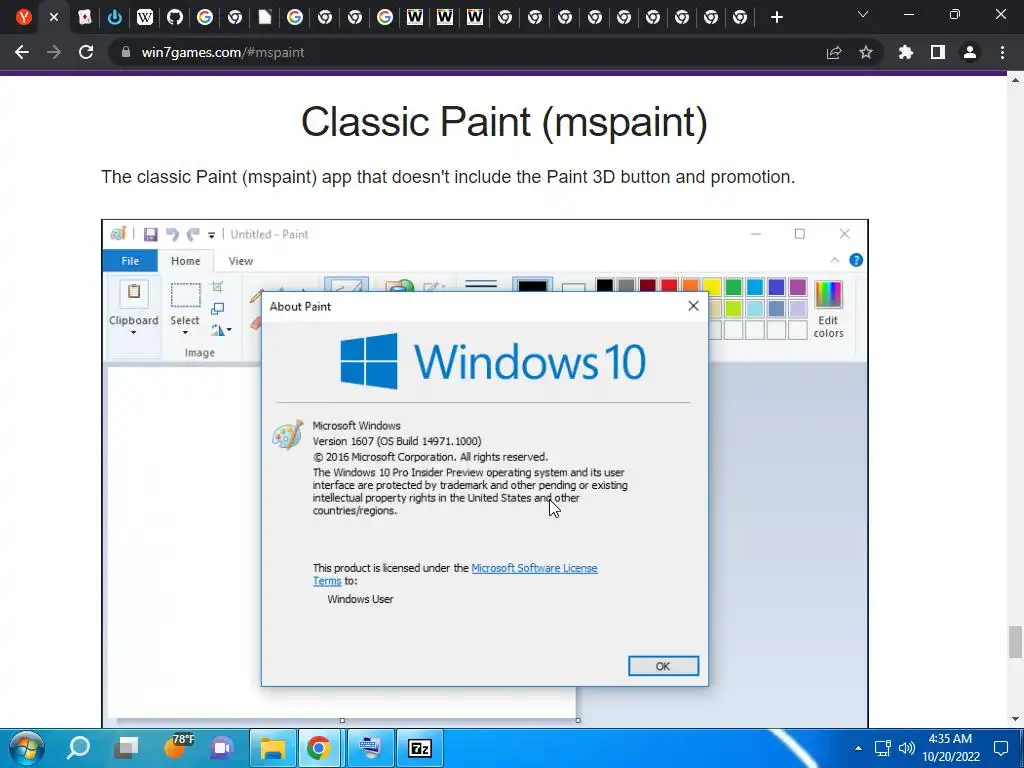The image size is (1024, 768).
Task: Click the Chrome icon on the taskbar
Action: tap(319, 748)
